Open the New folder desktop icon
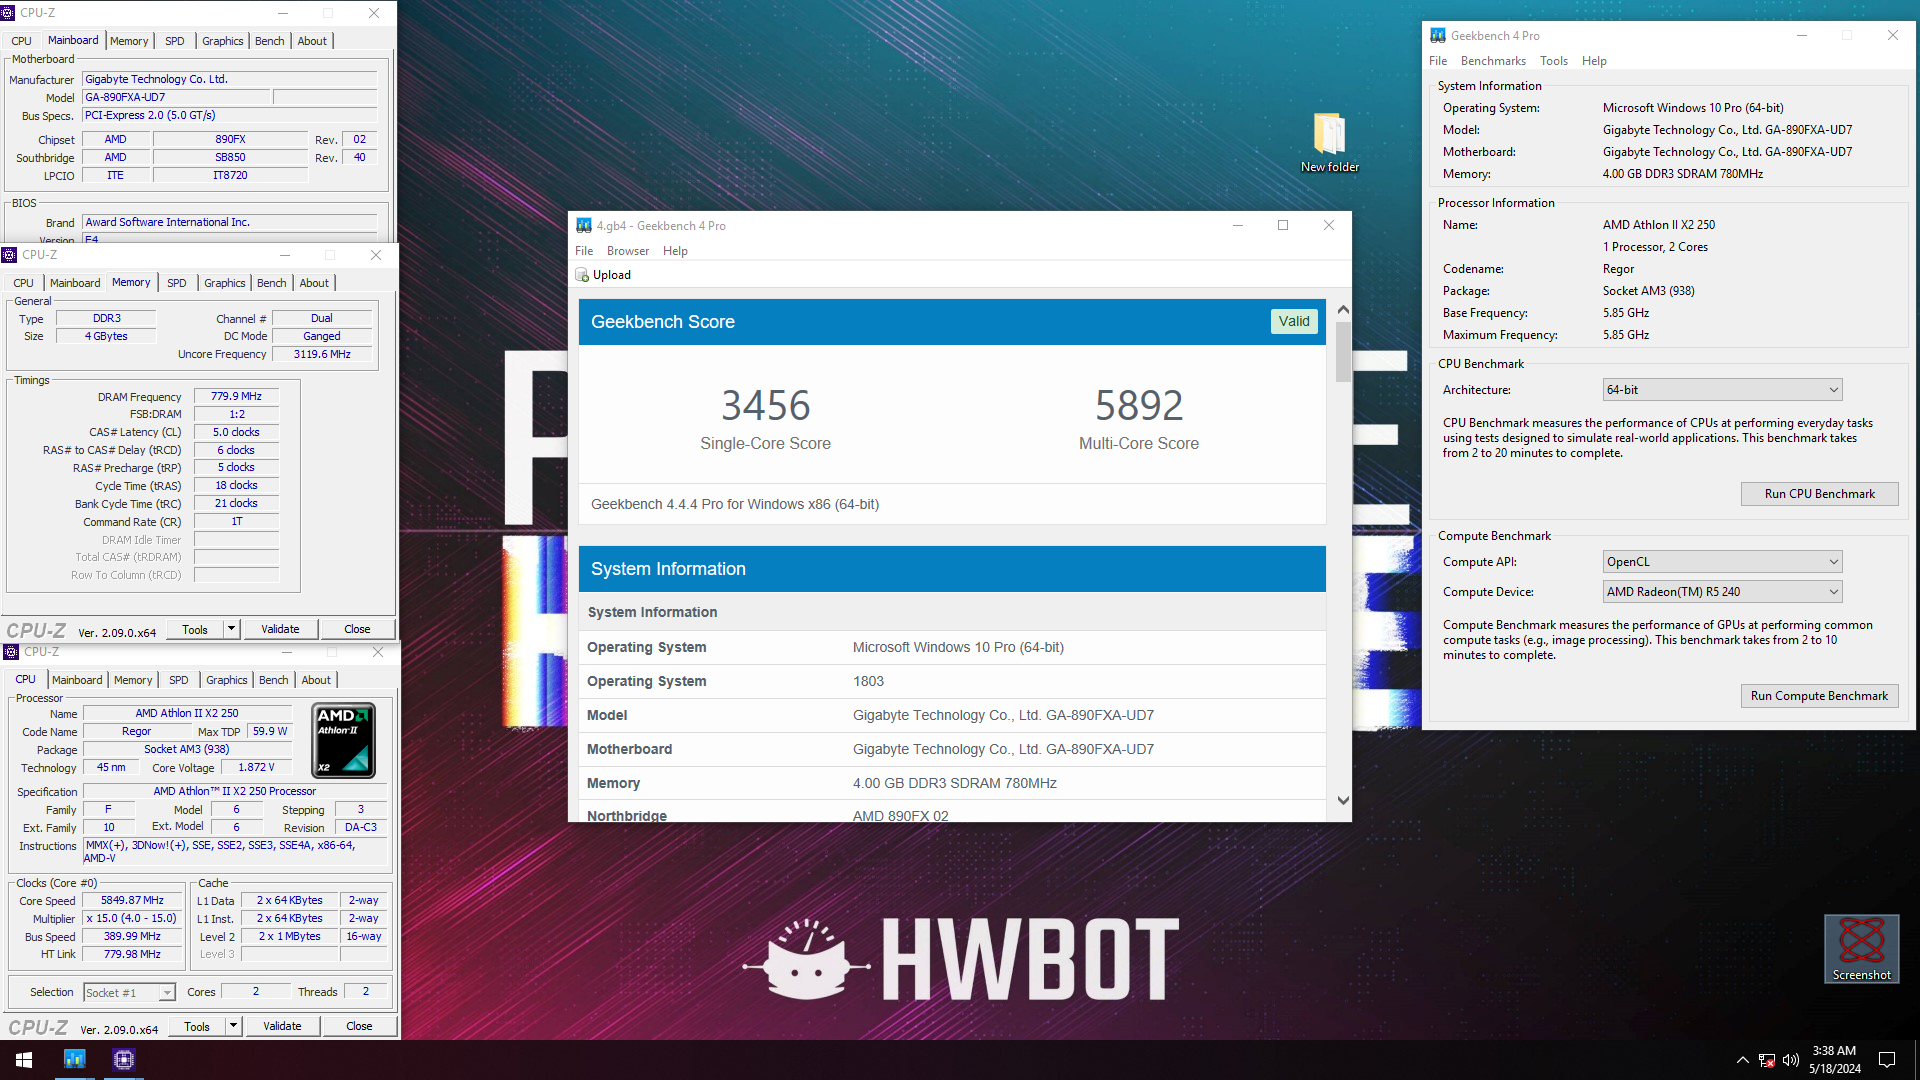The height and width of the screenshot is (1080, 1920). click(x=1329, y=143)
